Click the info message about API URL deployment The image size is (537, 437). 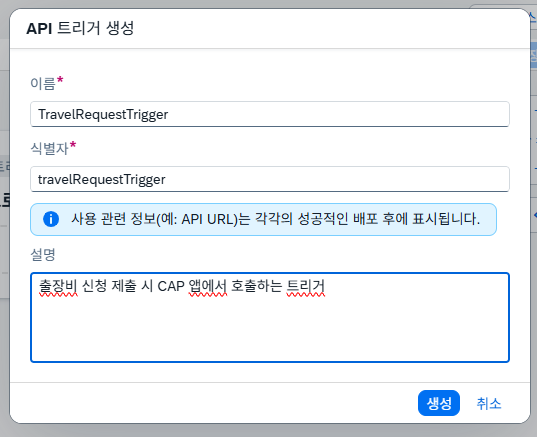pyautogui.click(x=276, y=219)
